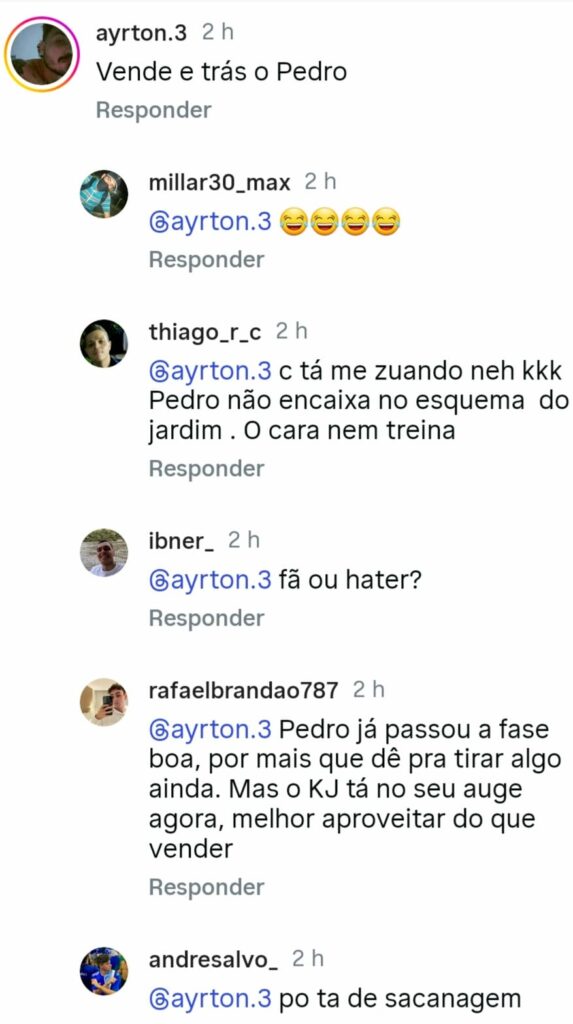
Task: Open millar30_max username
Action: pyautogui.click(x=220, y=183)
